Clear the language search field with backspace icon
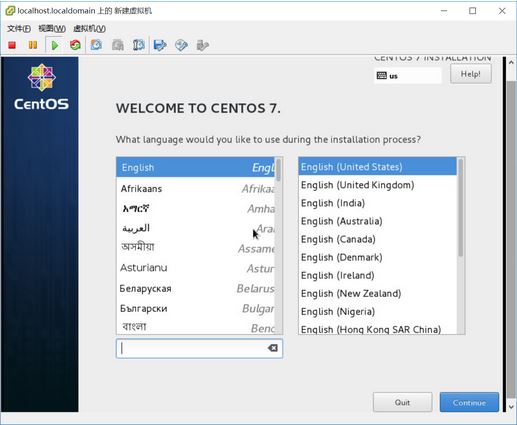 coord(273,348)
